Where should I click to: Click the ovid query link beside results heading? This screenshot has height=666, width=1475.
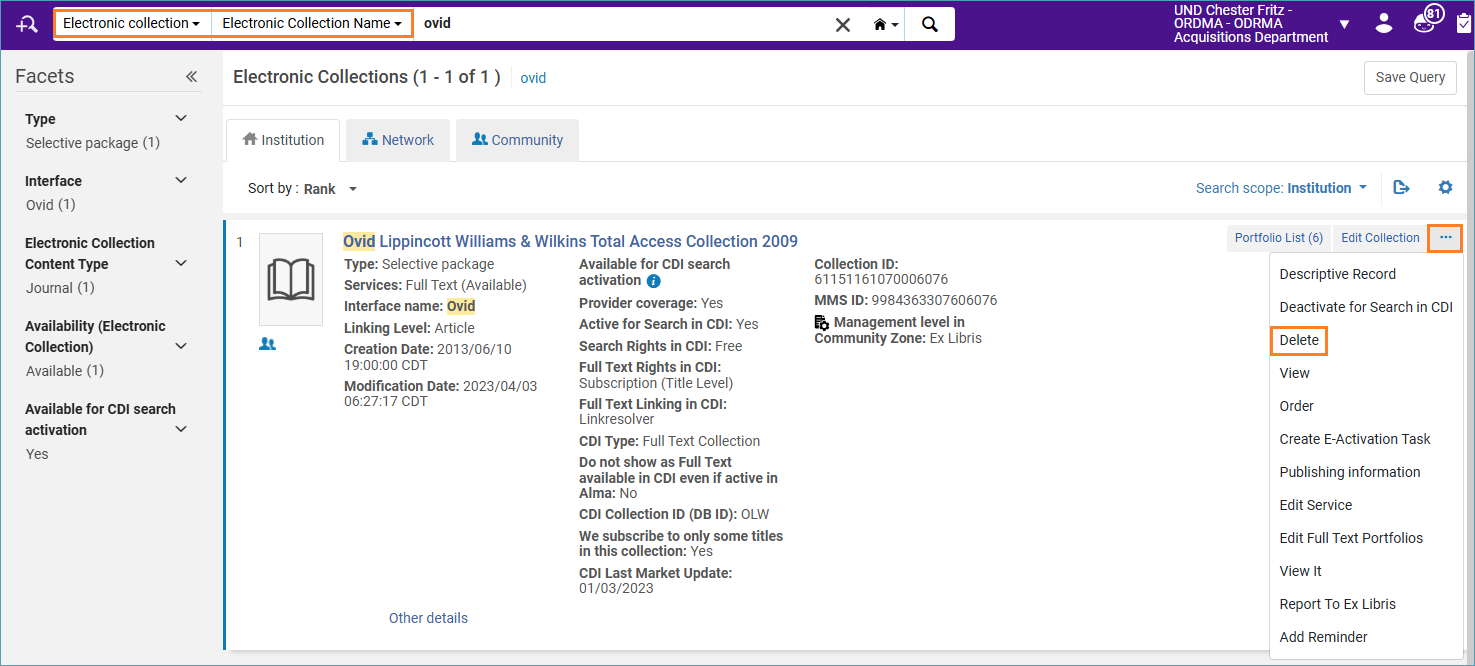tap(533, 78)
